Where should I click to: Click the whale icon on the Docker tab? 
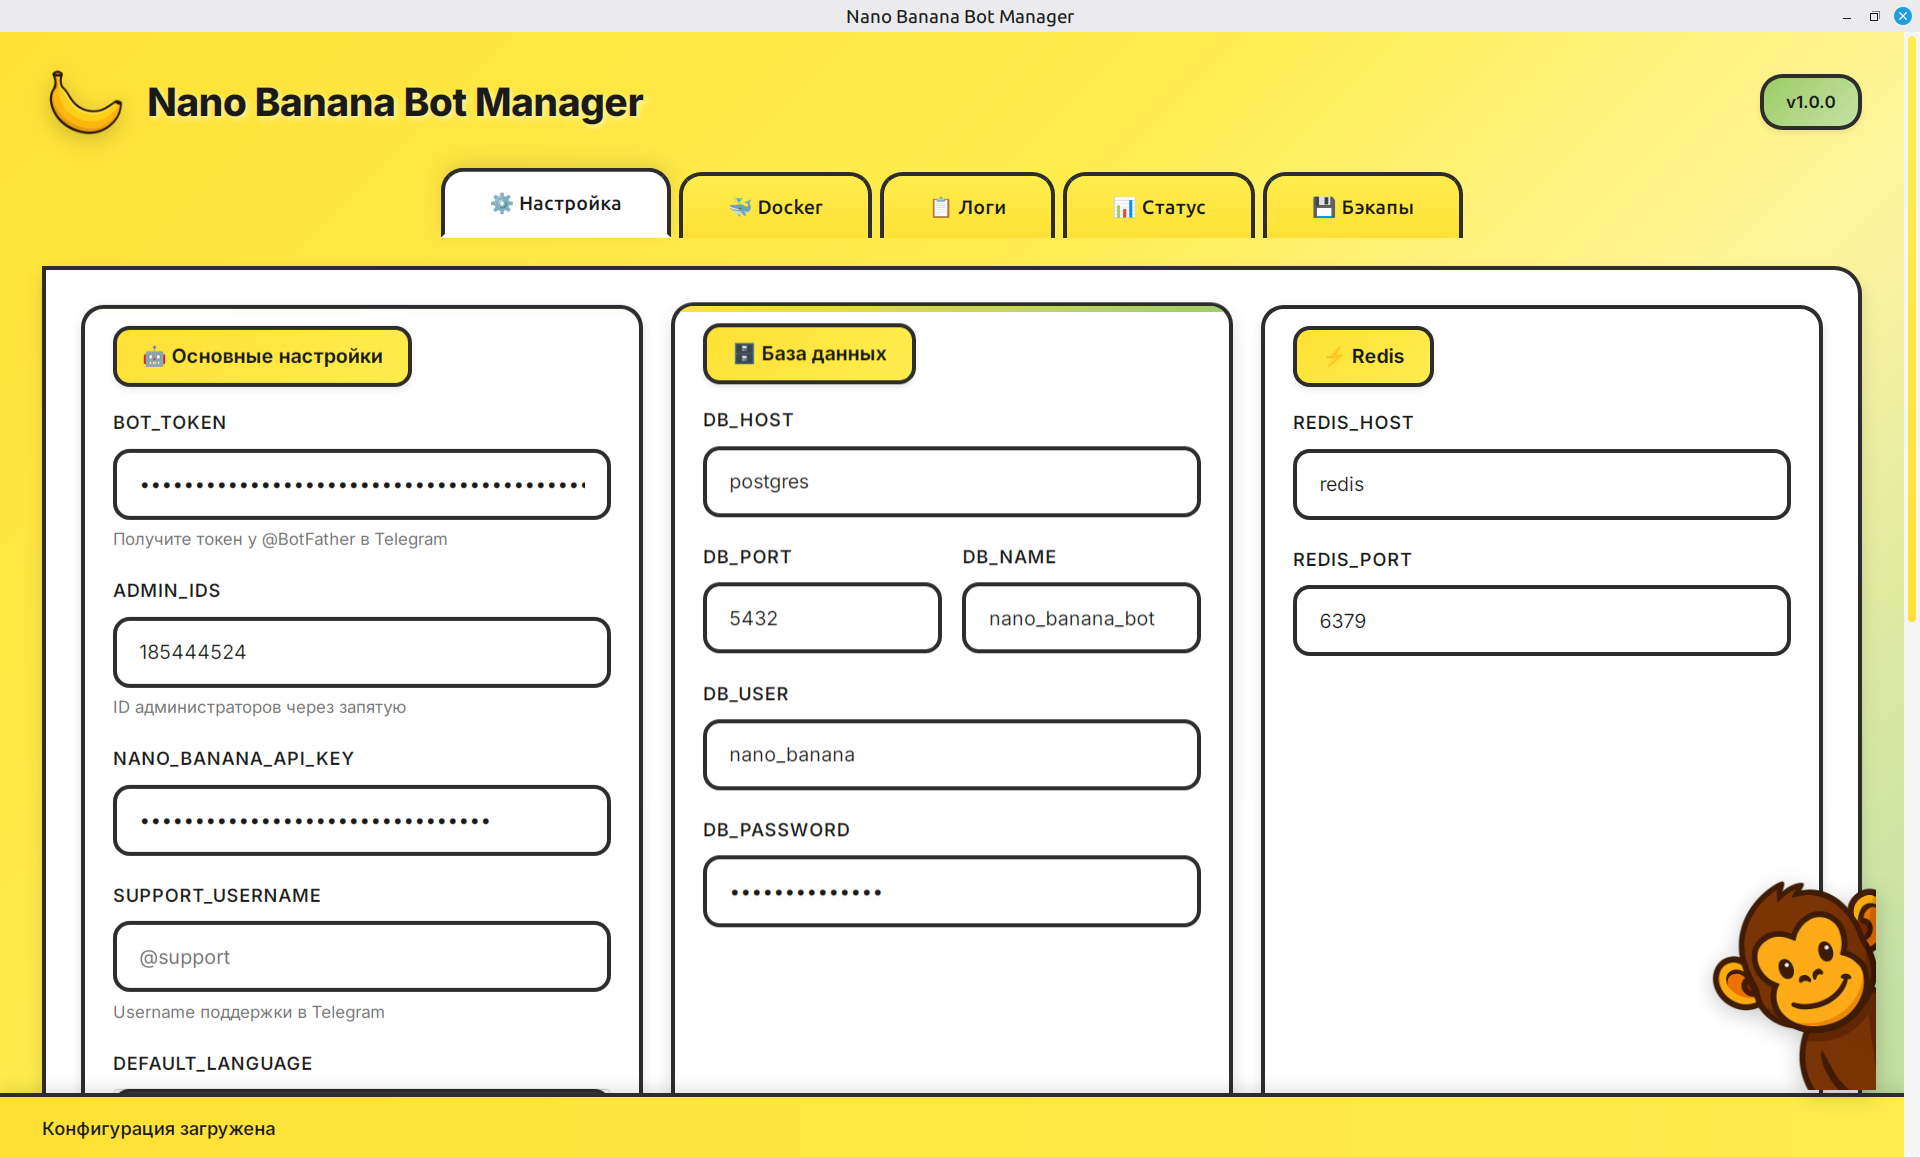(738, 207)
